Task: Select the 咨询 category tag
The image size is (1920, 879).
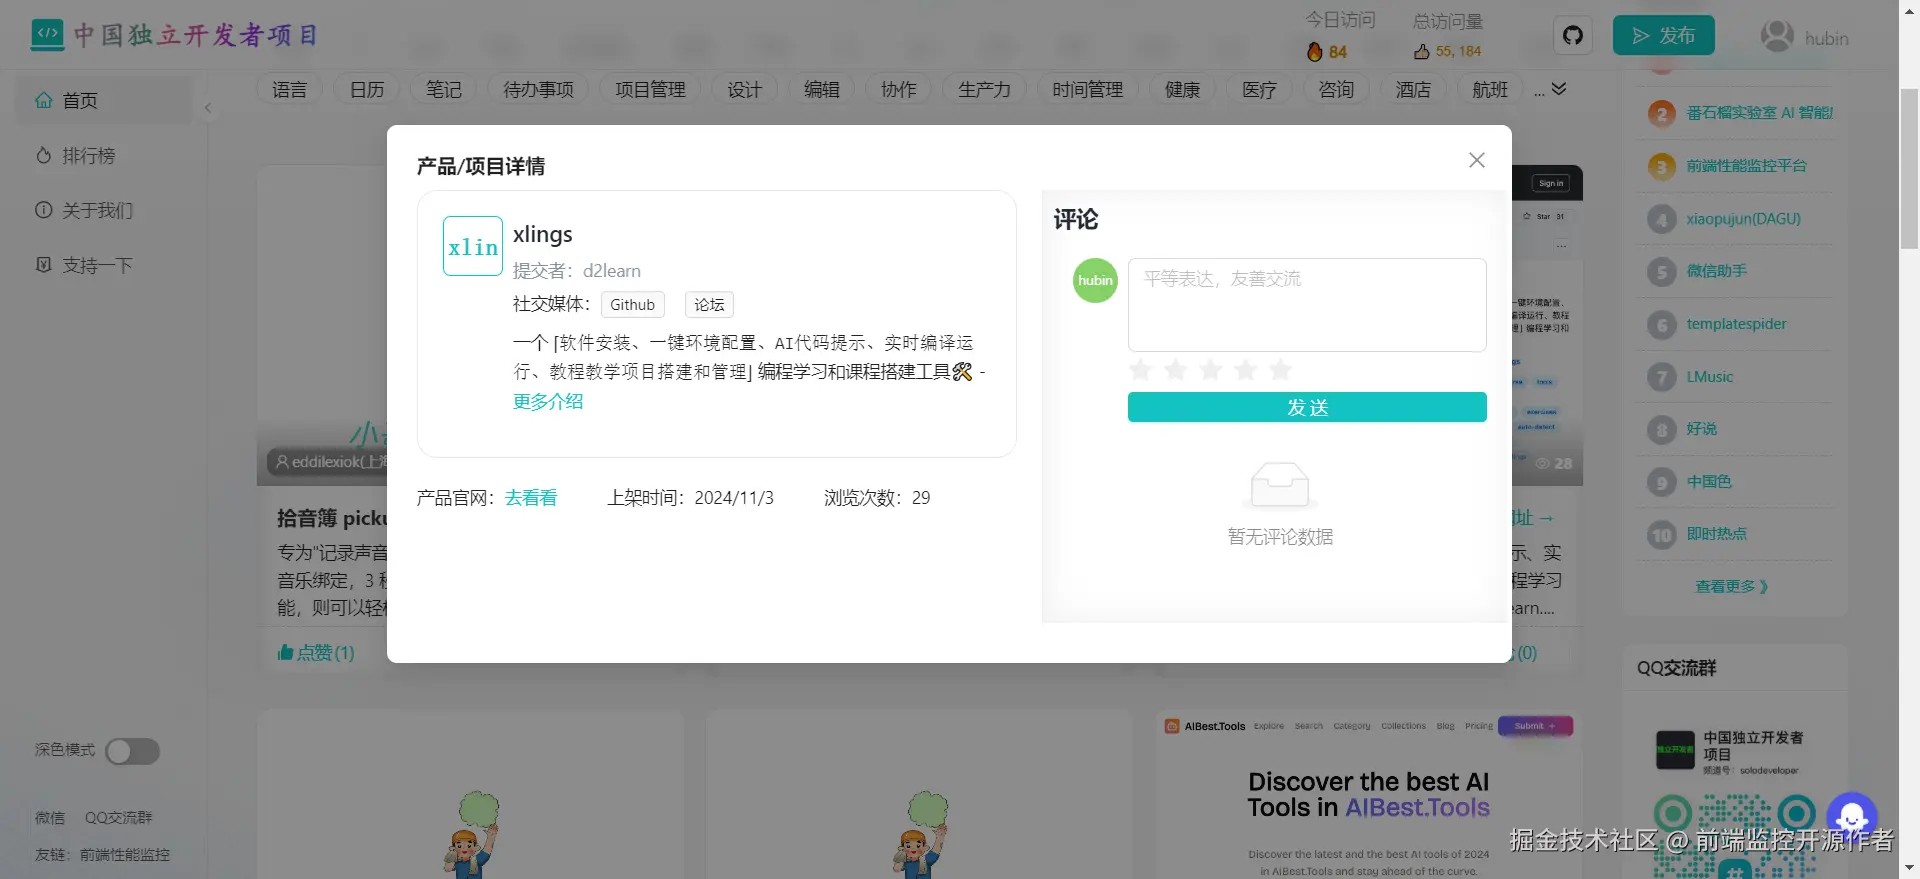Action: pyautogui.click(x=1337, y=90)
